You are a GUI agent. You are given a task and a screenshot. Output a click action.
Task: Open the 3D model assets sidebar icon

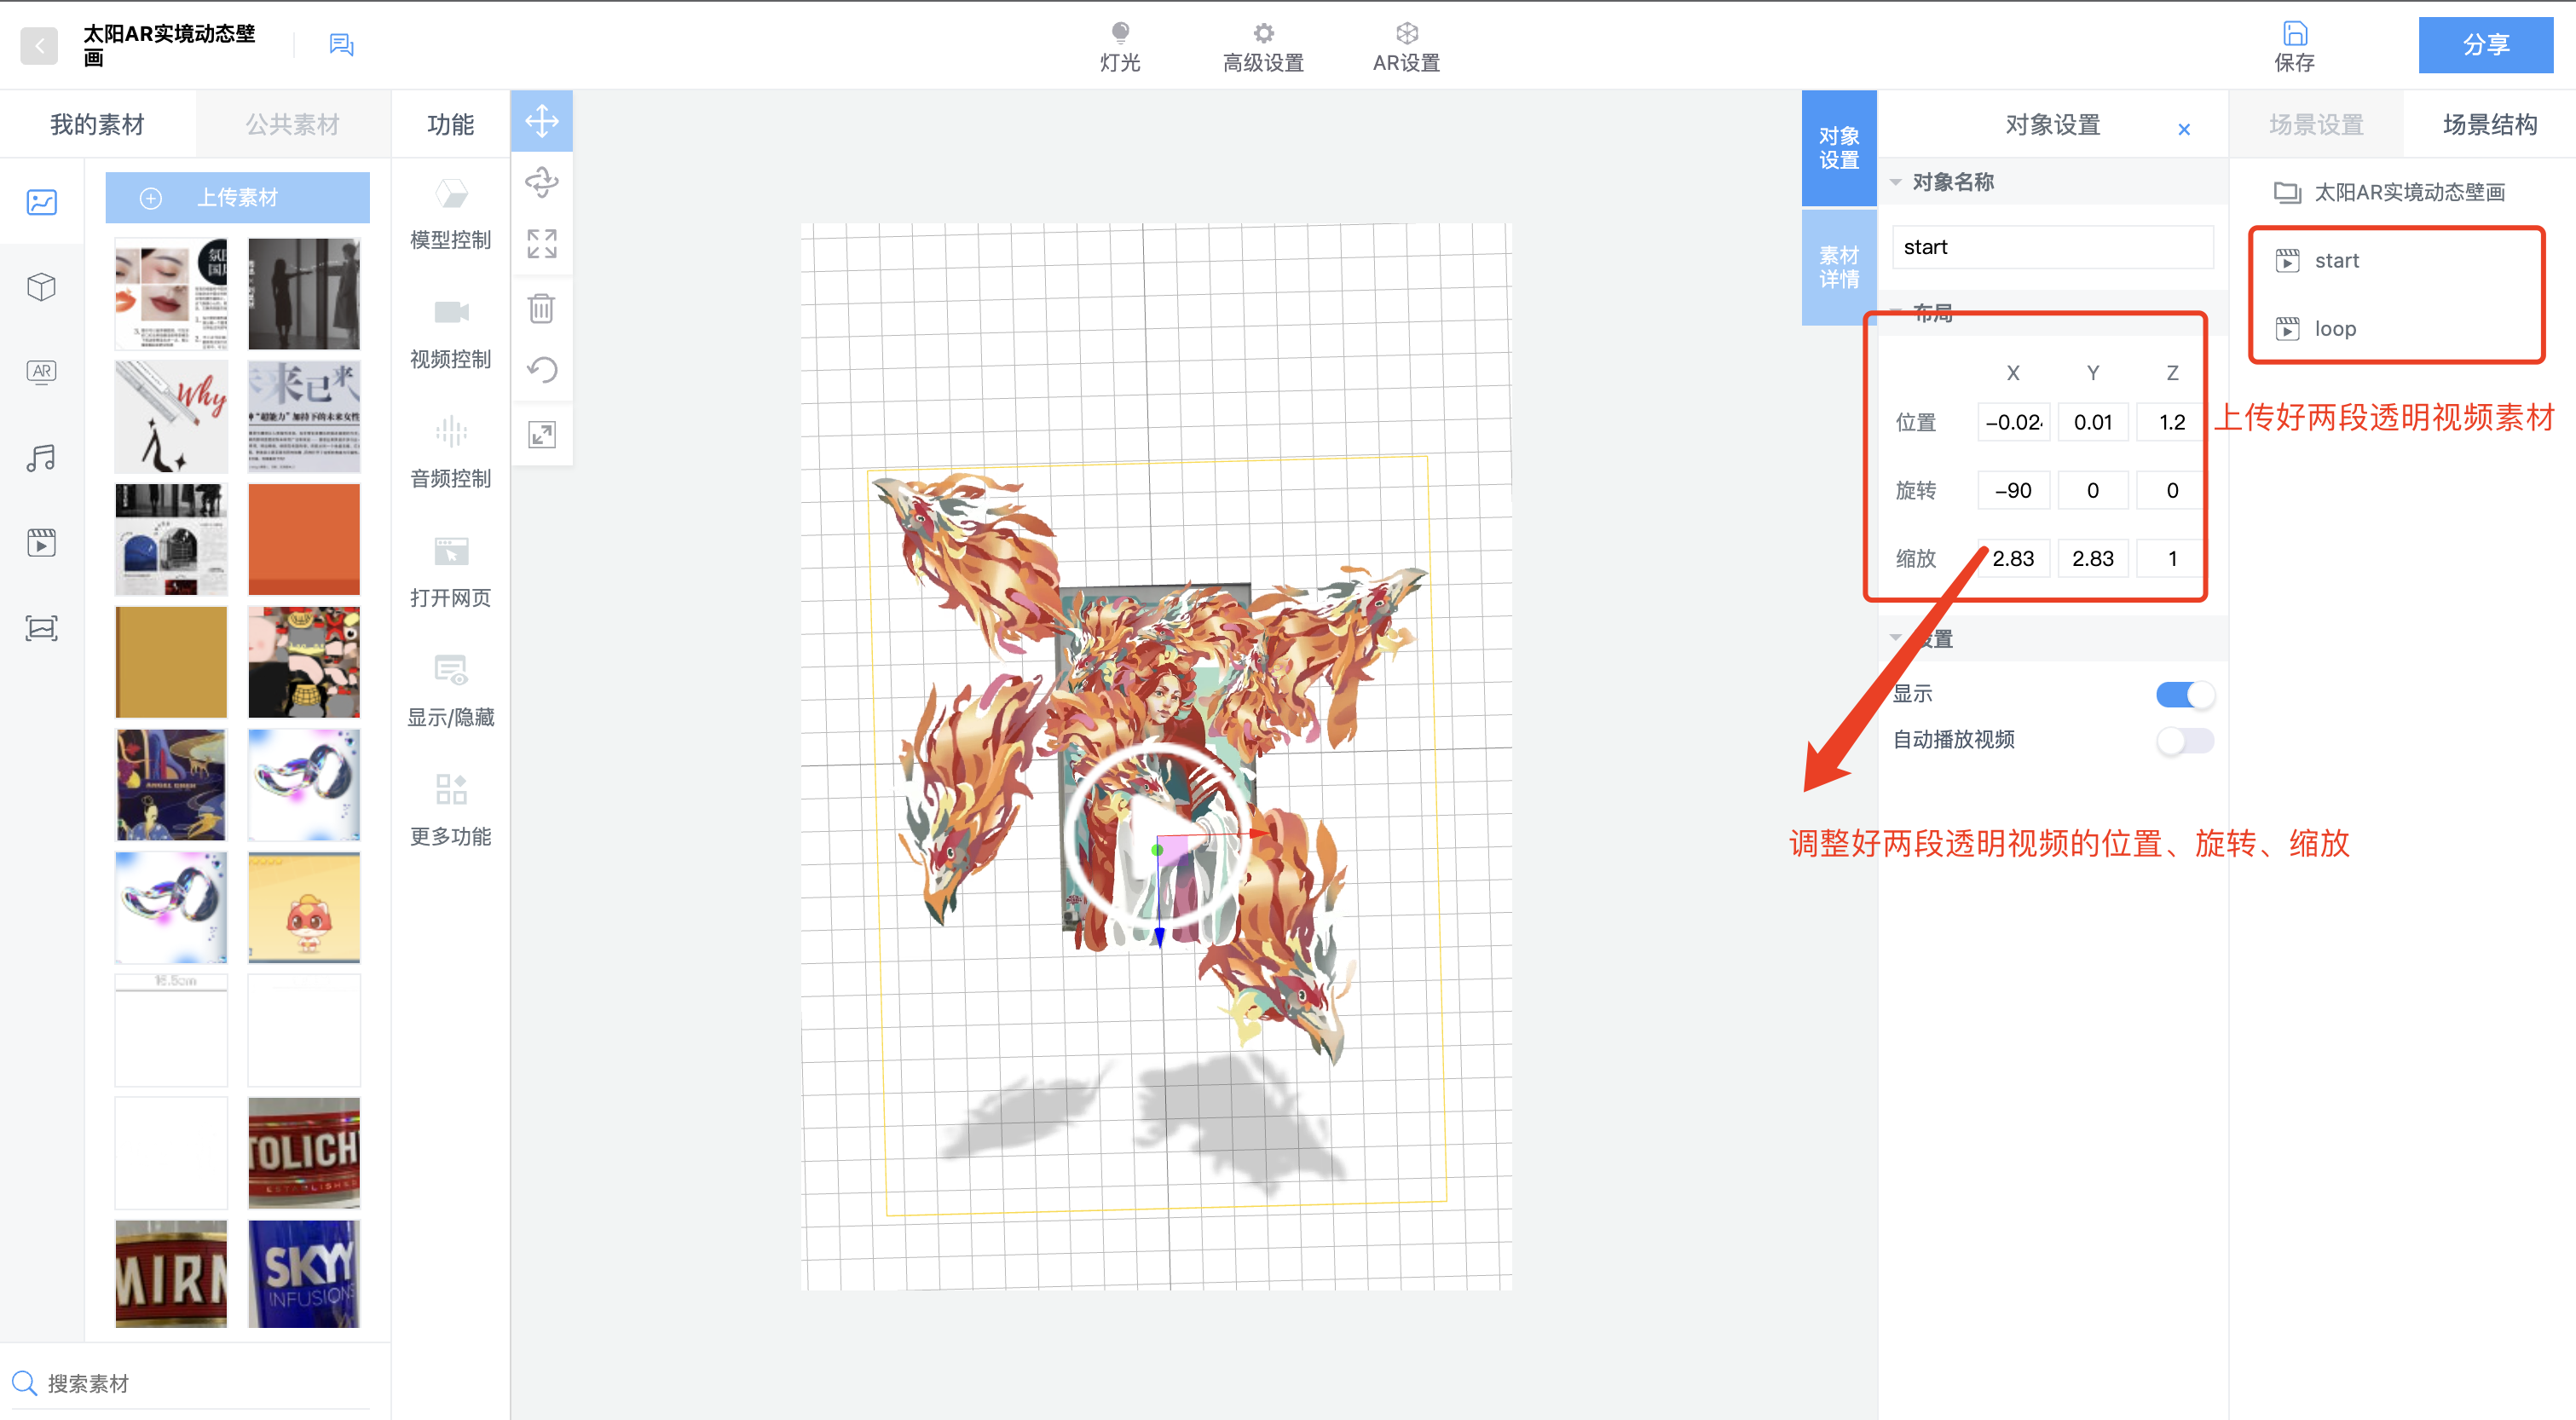coord(41,287)
